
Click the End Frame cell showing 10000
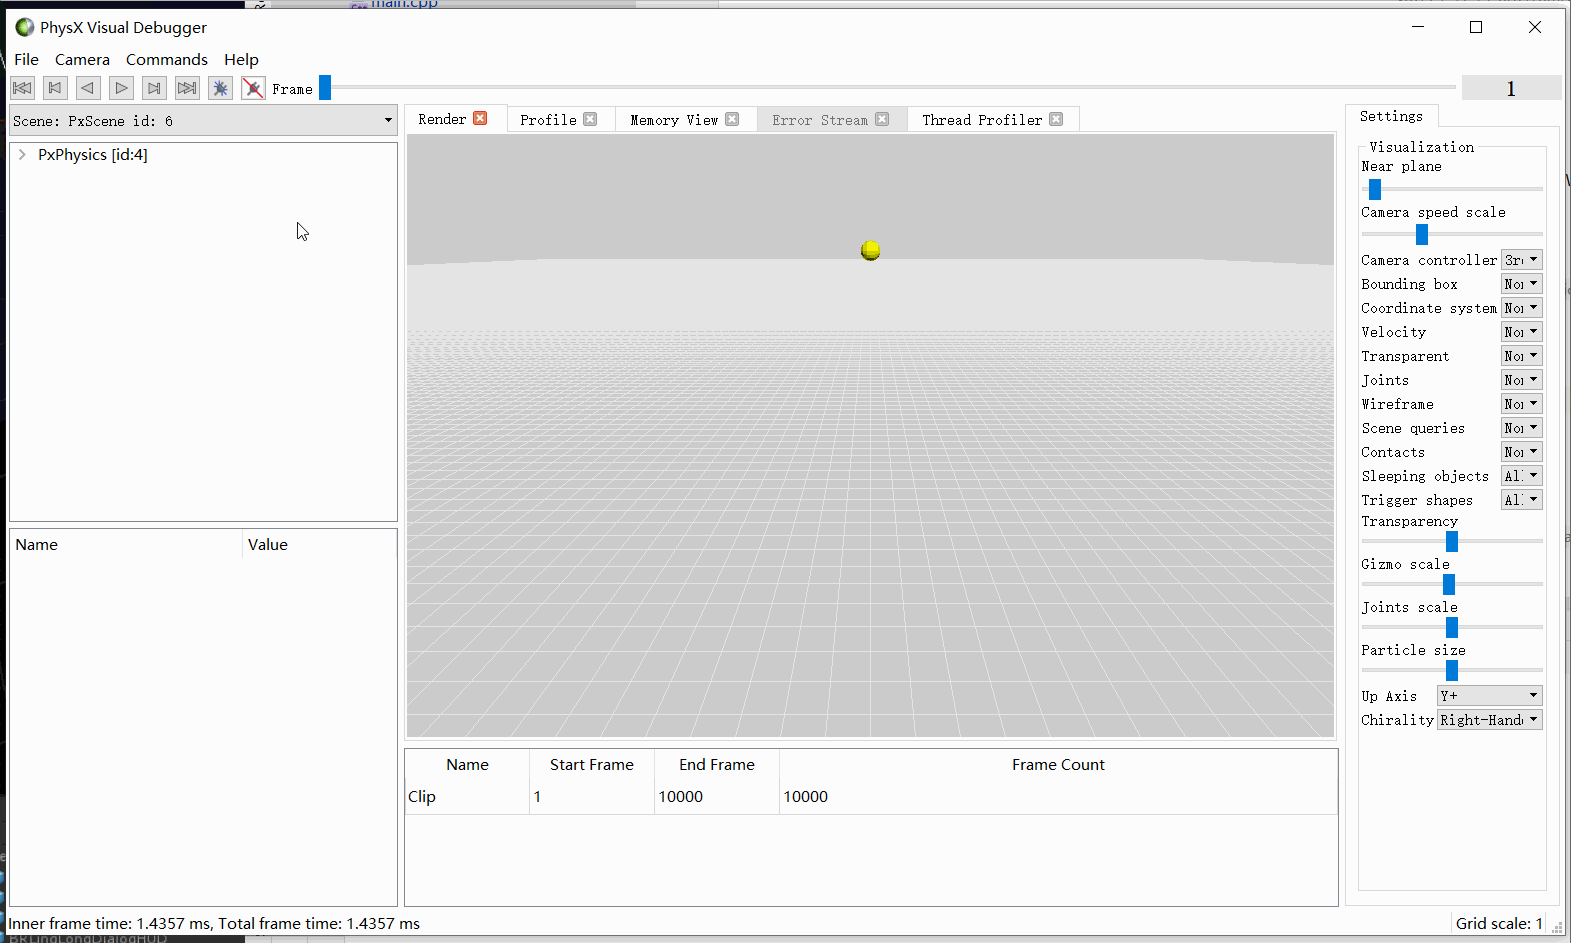[717, 797]
